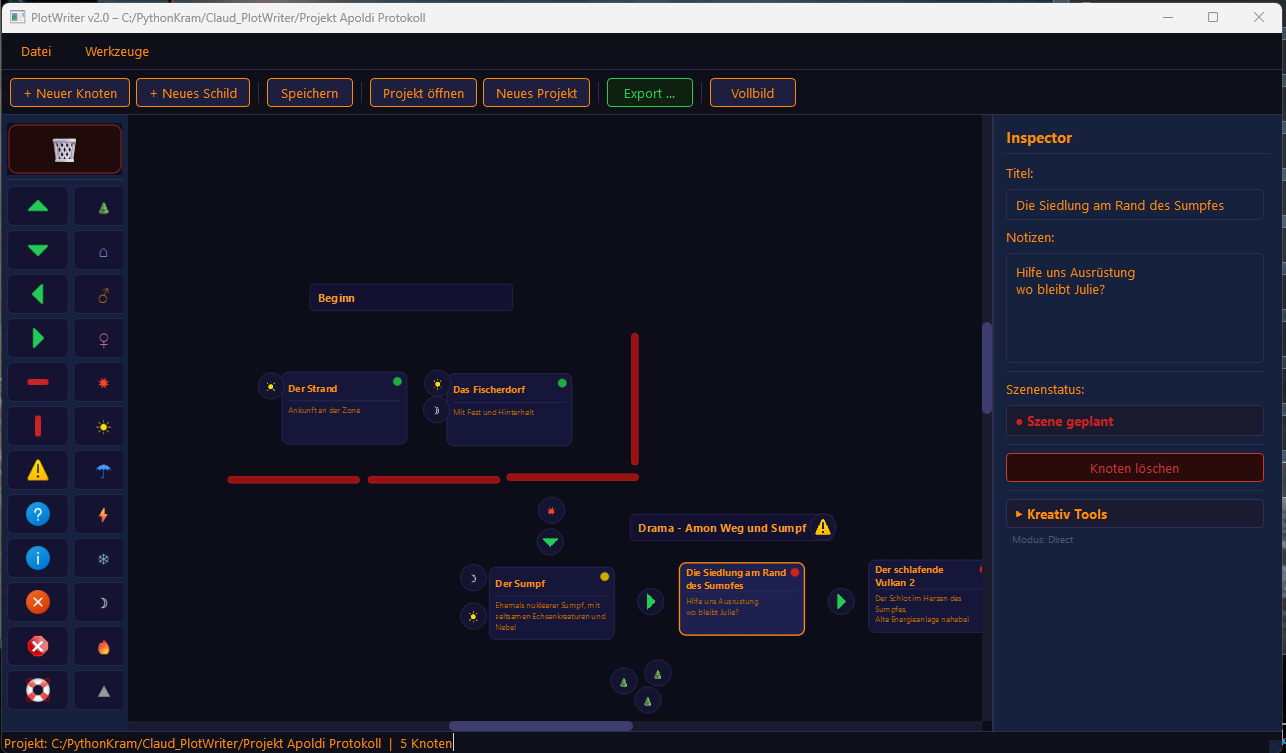Select the yellow warning triangle palette icon
Screen dimensions: 1286x753
[x=38, y=470]
